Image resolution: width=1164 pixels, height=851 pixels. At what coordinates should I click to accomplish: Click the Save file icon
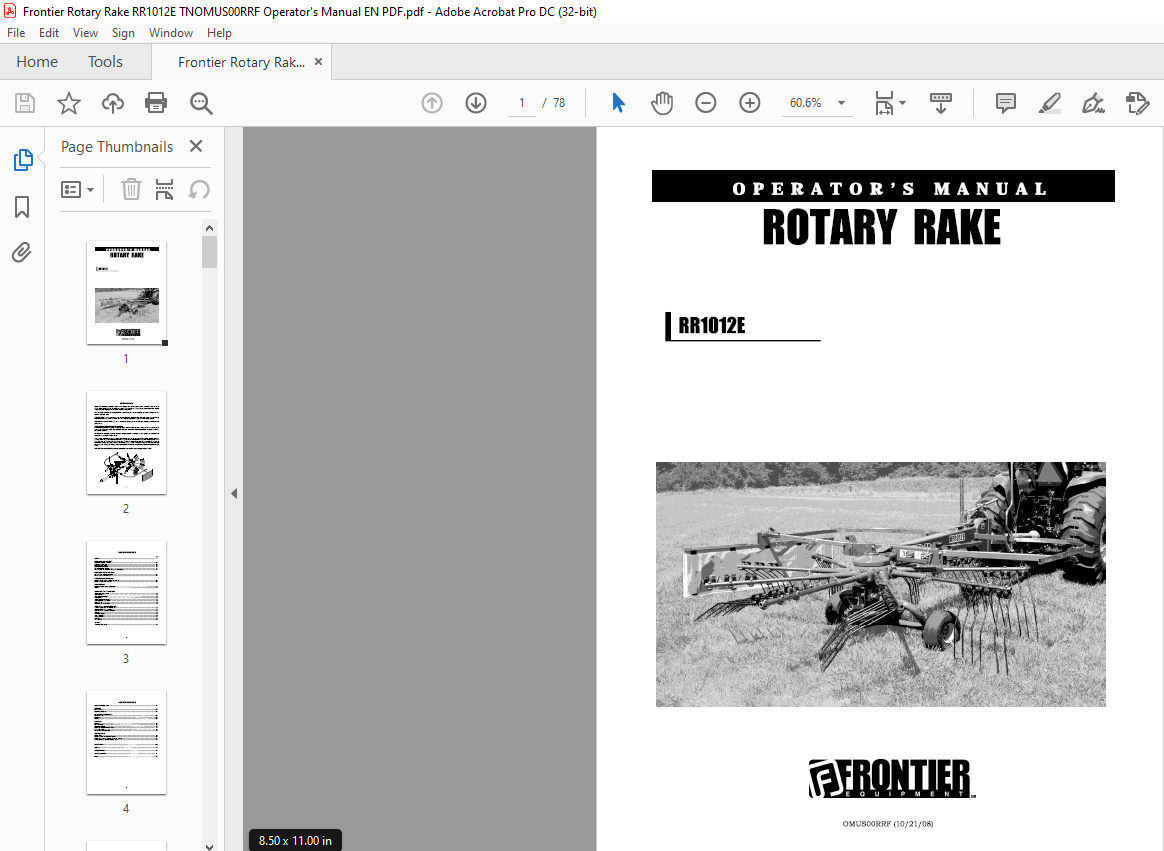pyautogui.click(x=24, y=103)
